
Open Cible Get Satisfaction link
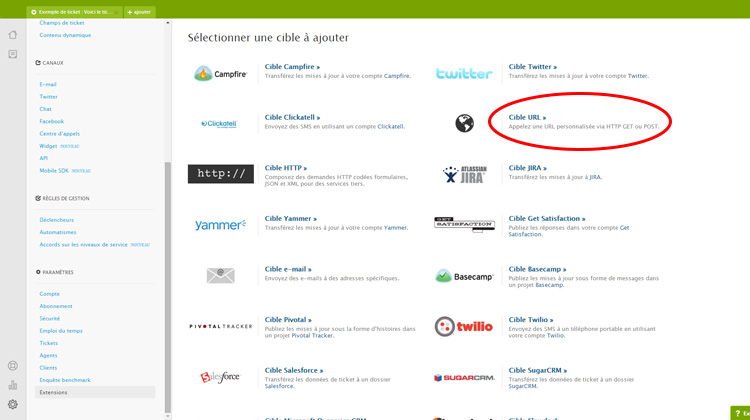[x=547, y=219]
